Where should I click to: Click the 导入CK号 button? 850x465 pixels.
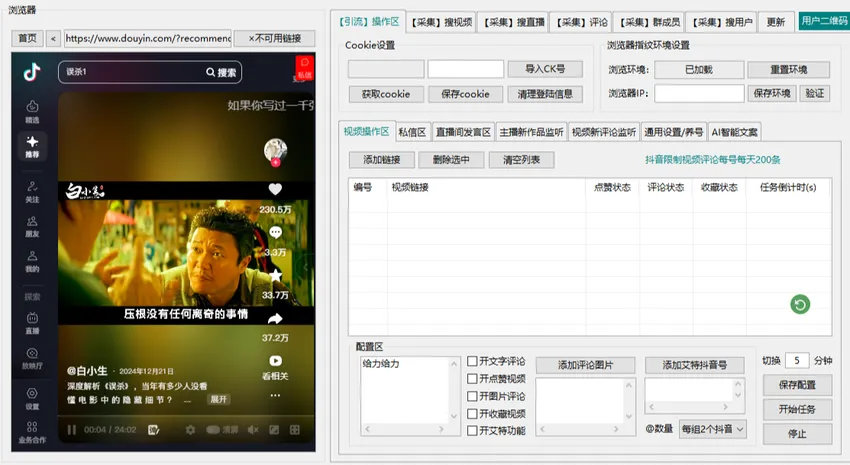(545, 69)
